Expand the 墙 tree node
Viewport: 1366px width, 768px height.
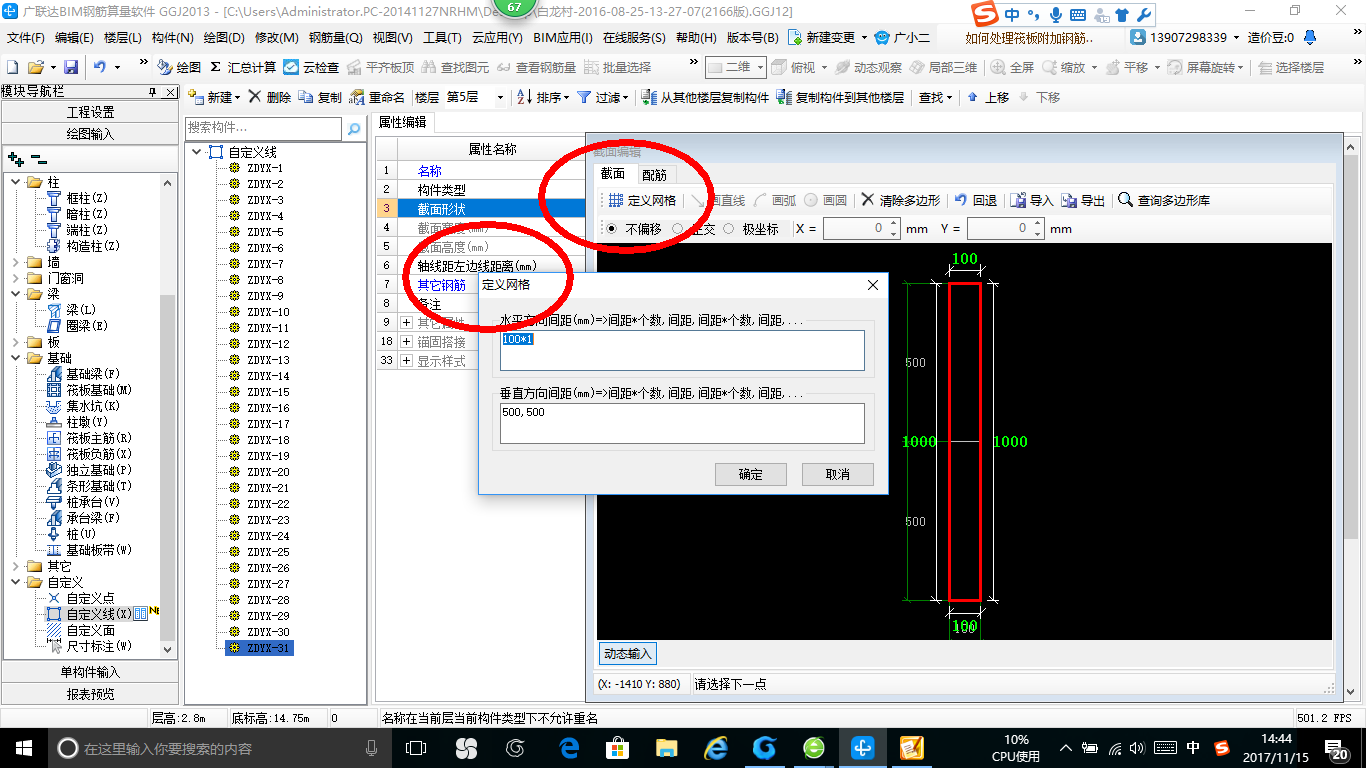[x=16, y=262]
